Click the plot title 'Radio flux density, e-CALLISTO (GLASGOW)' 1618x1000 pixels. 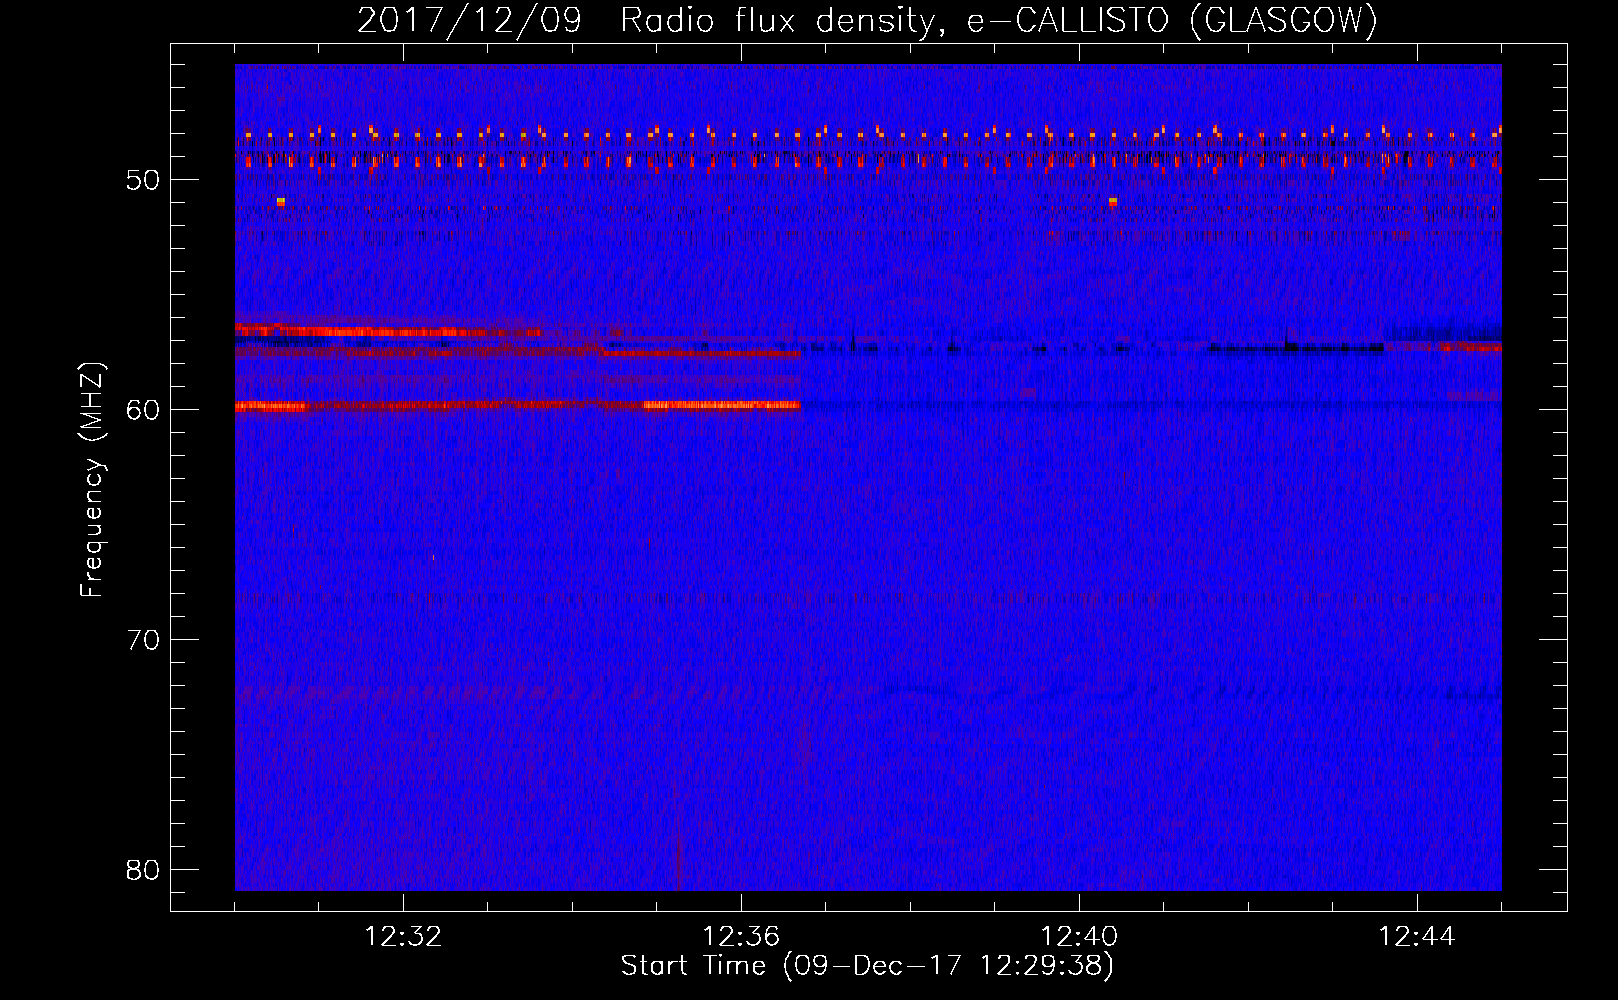click(x=999, y=20)
